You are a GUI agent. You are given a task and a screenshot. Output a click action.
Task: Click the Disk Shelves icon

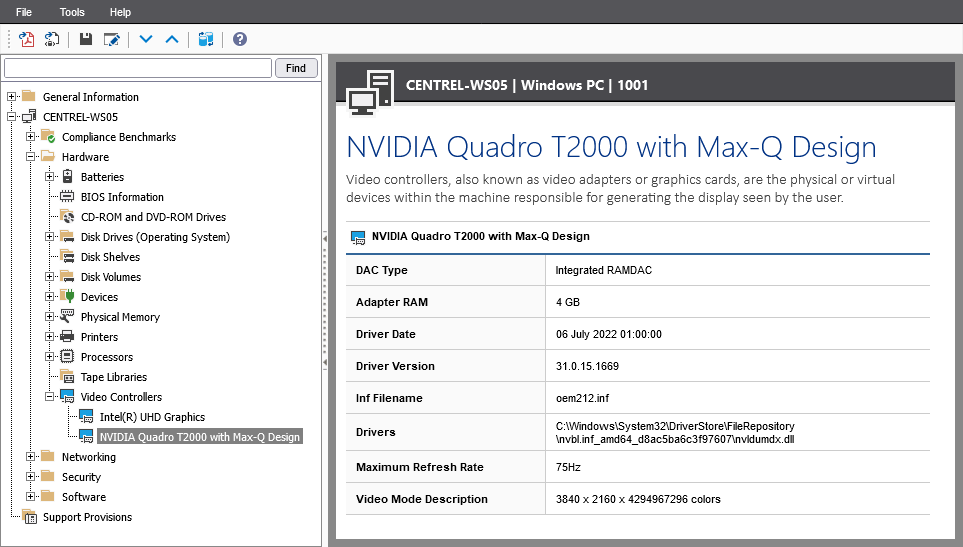[x=67, y=257]
